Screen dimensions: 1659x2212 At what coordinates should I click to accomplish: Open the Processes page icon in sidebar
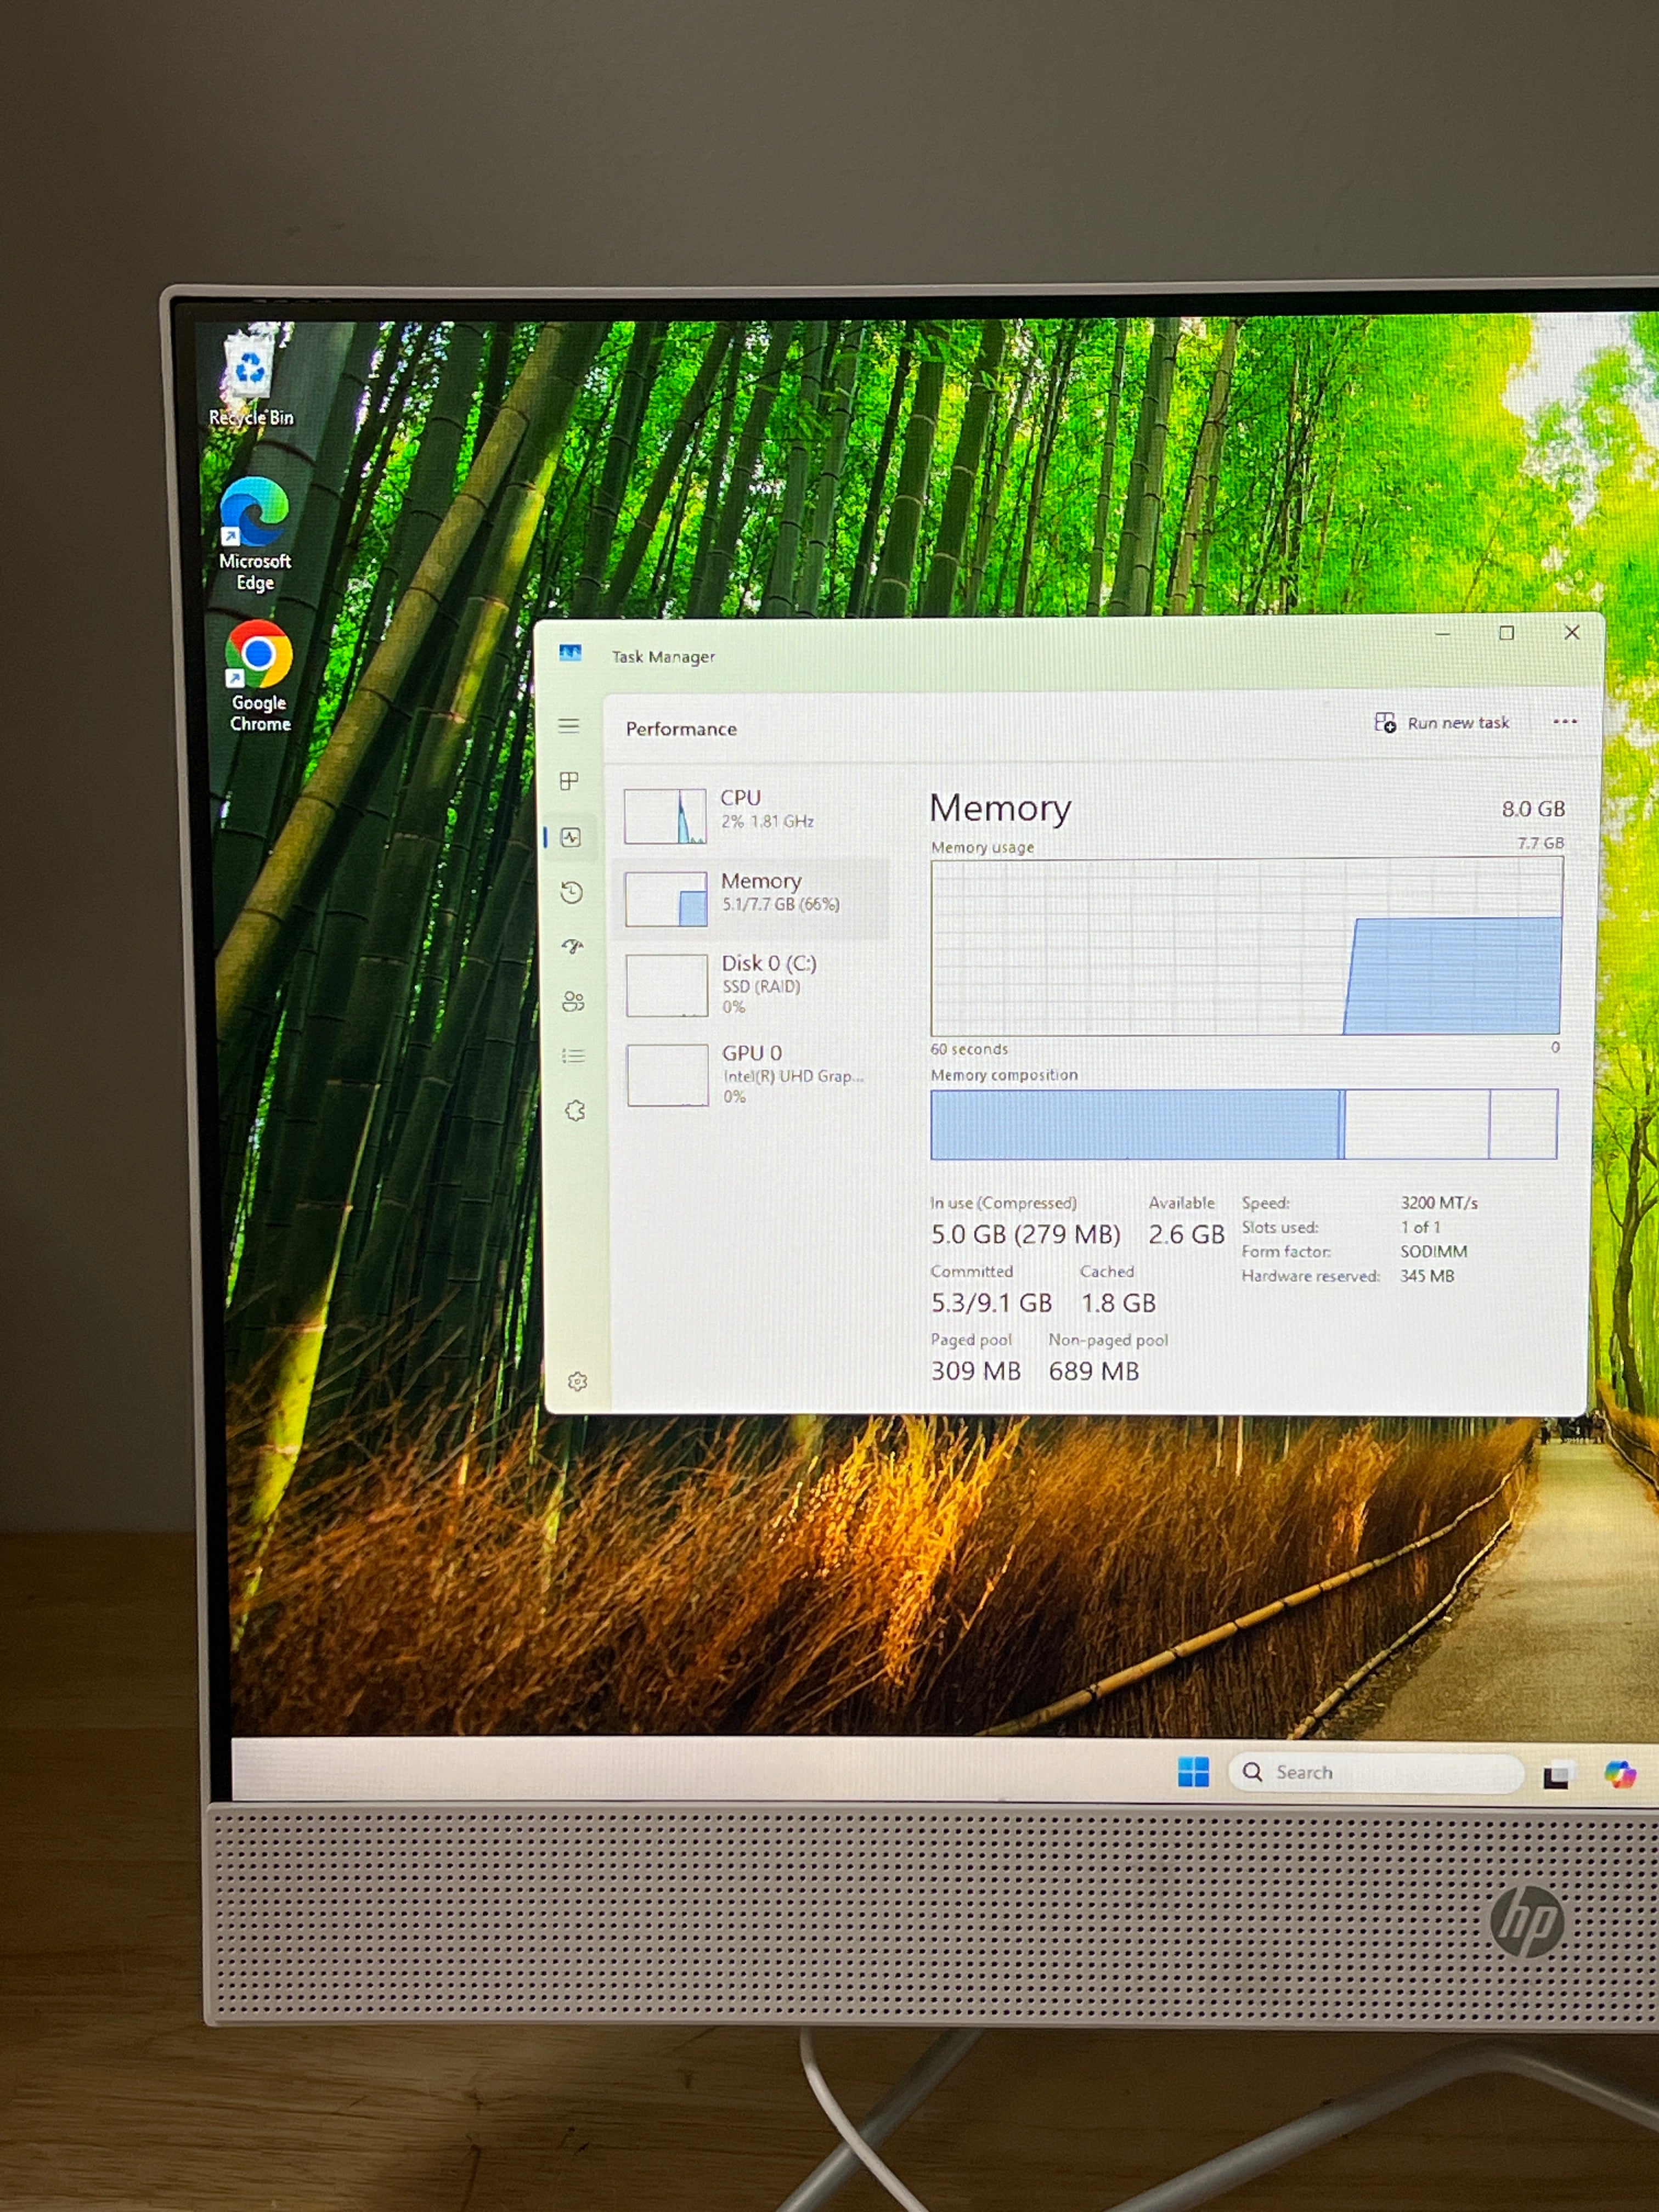tap(569, 781)
